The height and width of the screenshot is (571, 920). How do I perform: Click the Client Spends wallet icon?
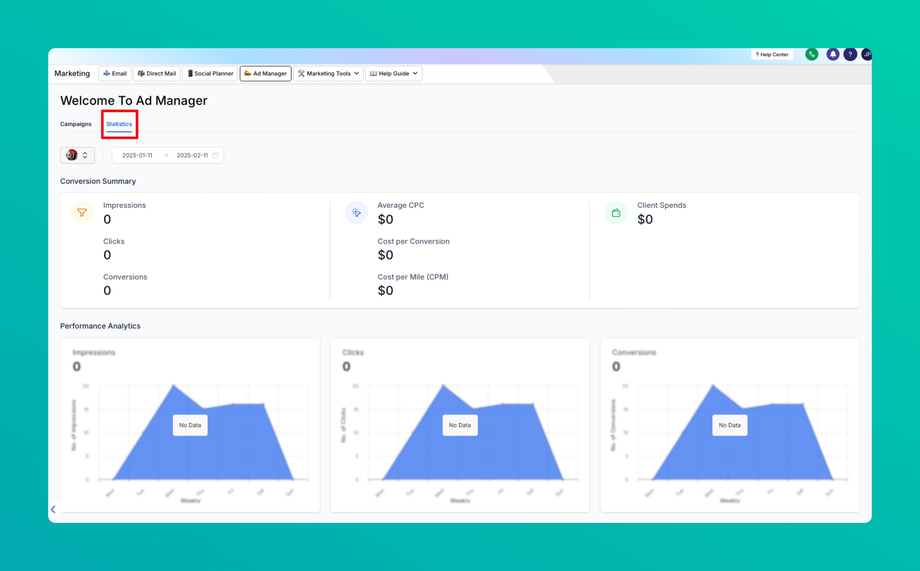point(616,212)
